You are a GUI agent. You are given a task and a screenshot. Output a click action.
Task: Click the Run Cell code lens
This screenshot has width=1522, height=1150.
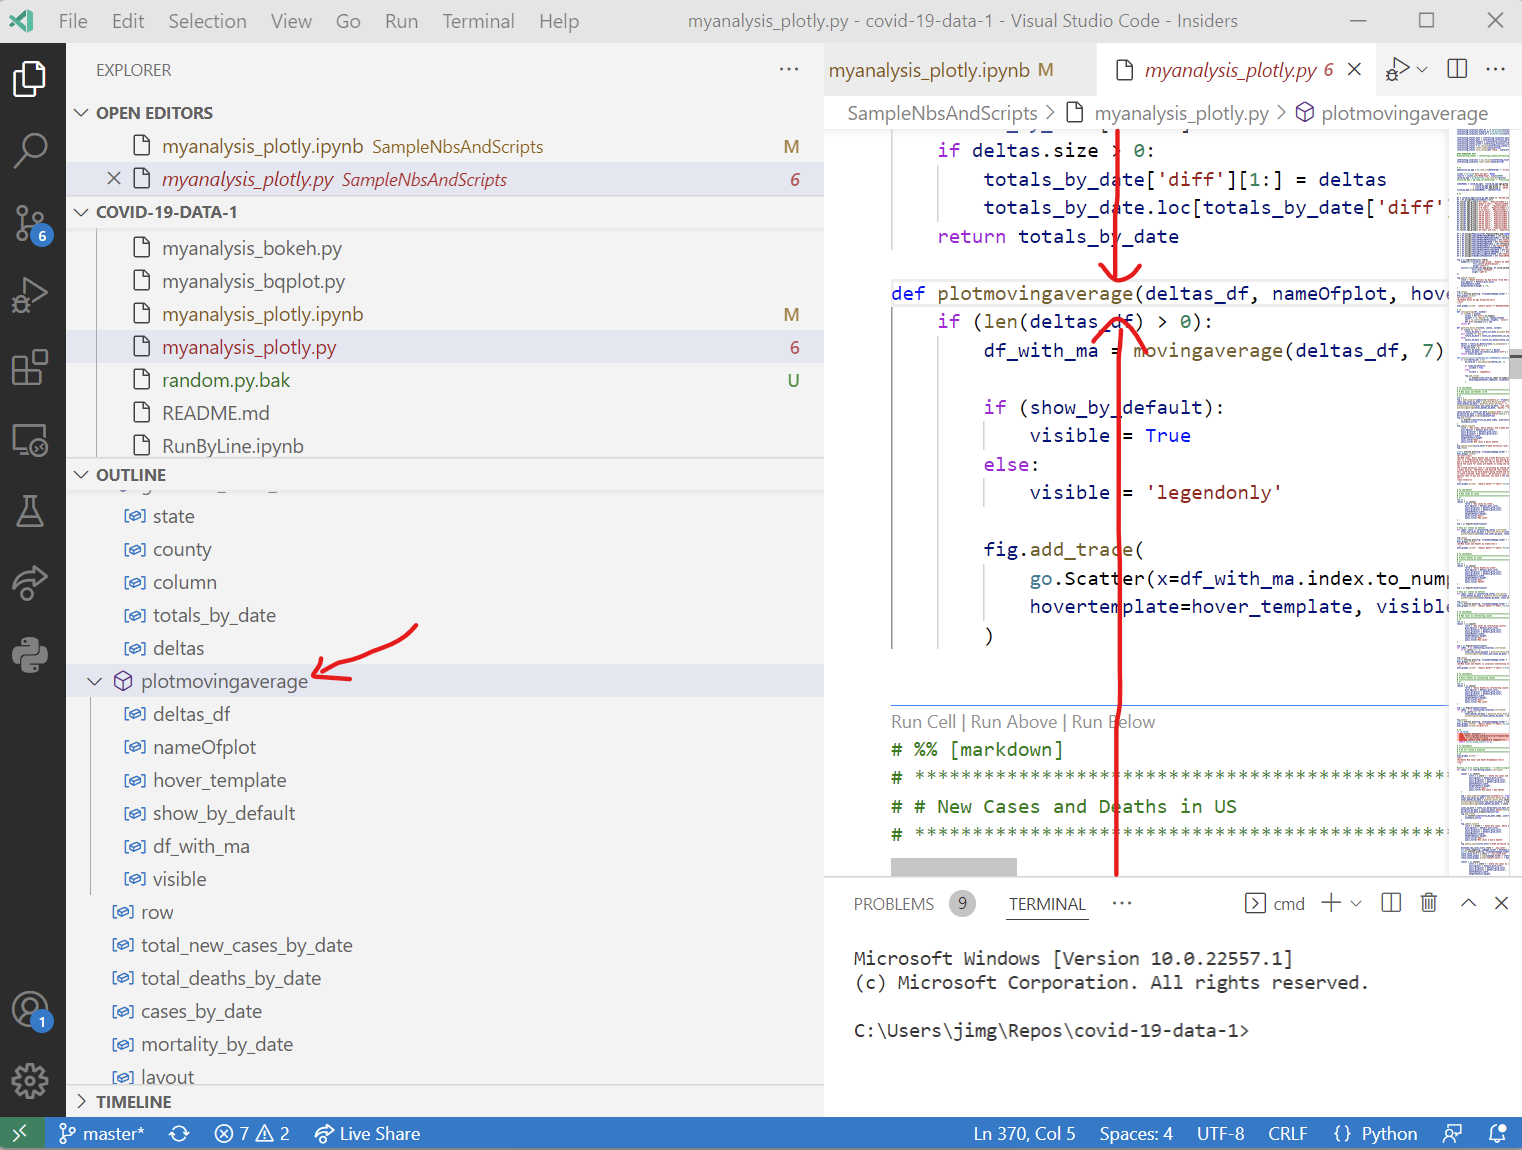click(x=923, y=722)
